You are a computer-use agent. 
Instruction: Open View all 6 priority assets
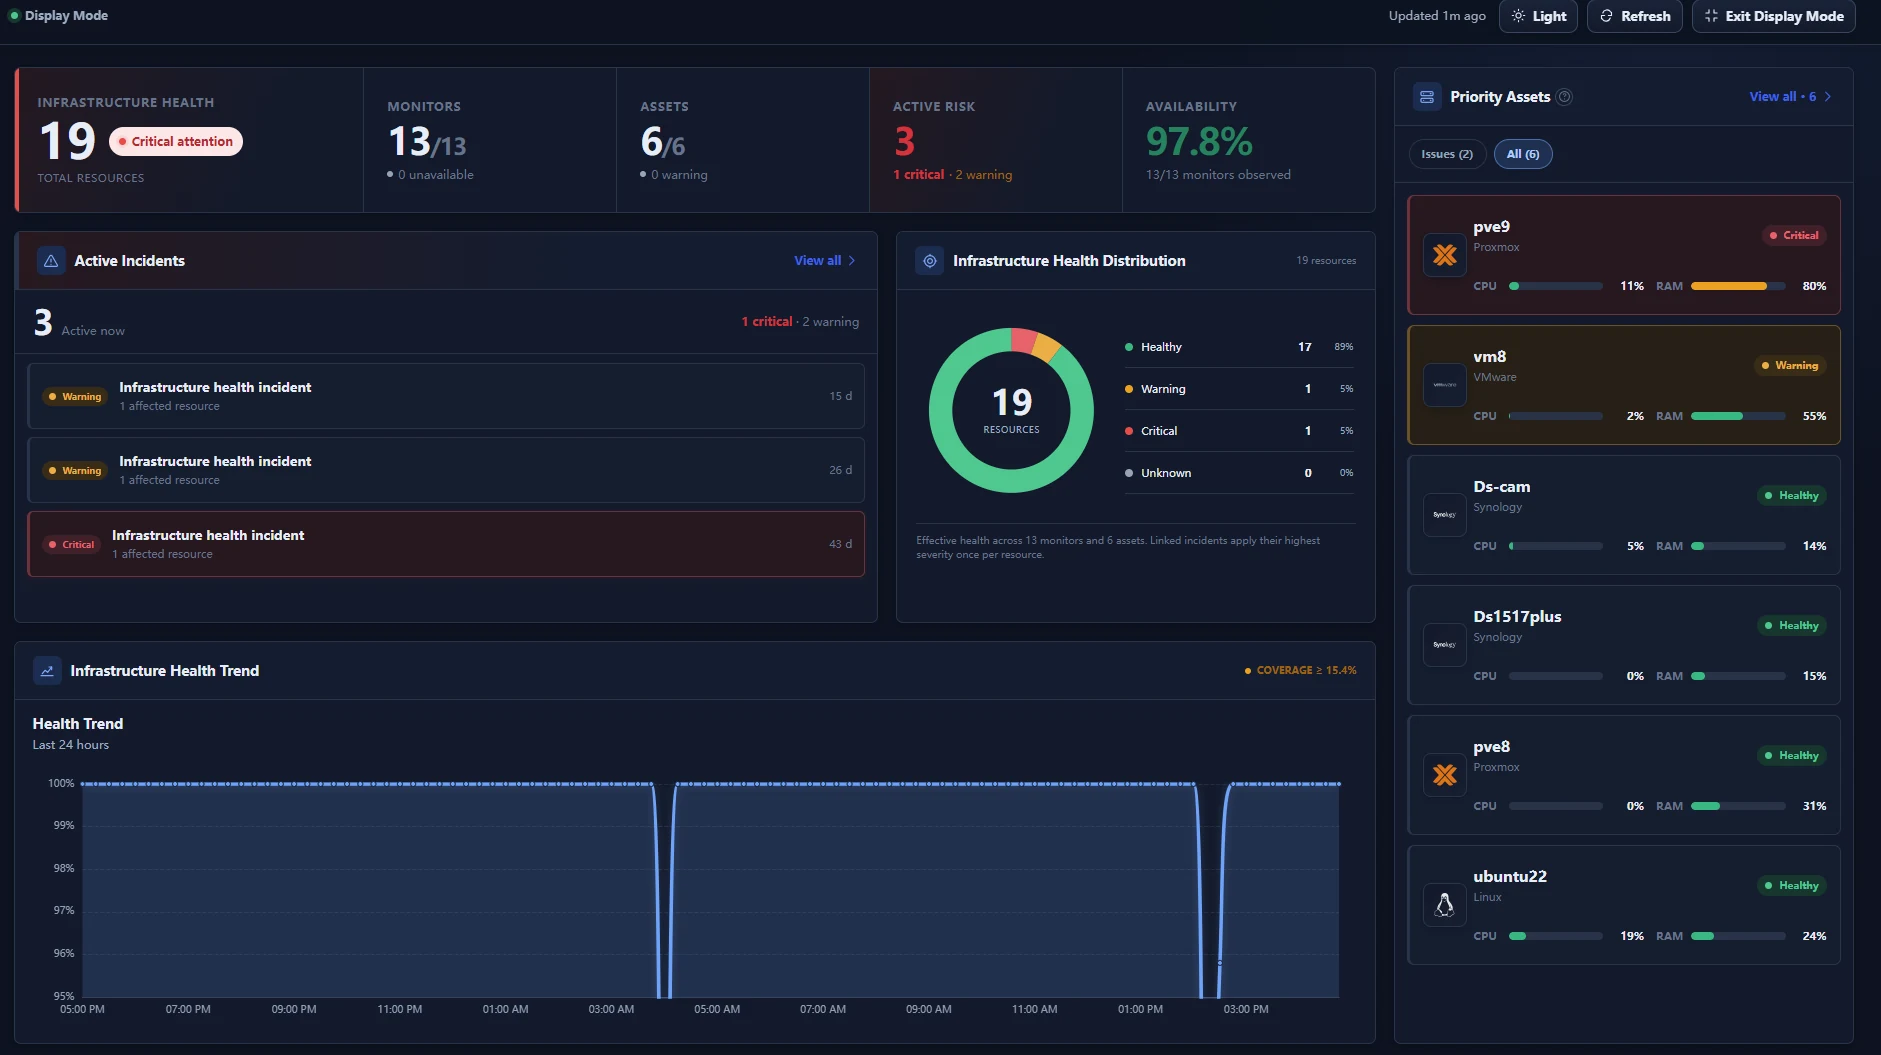pos(1790,97)
